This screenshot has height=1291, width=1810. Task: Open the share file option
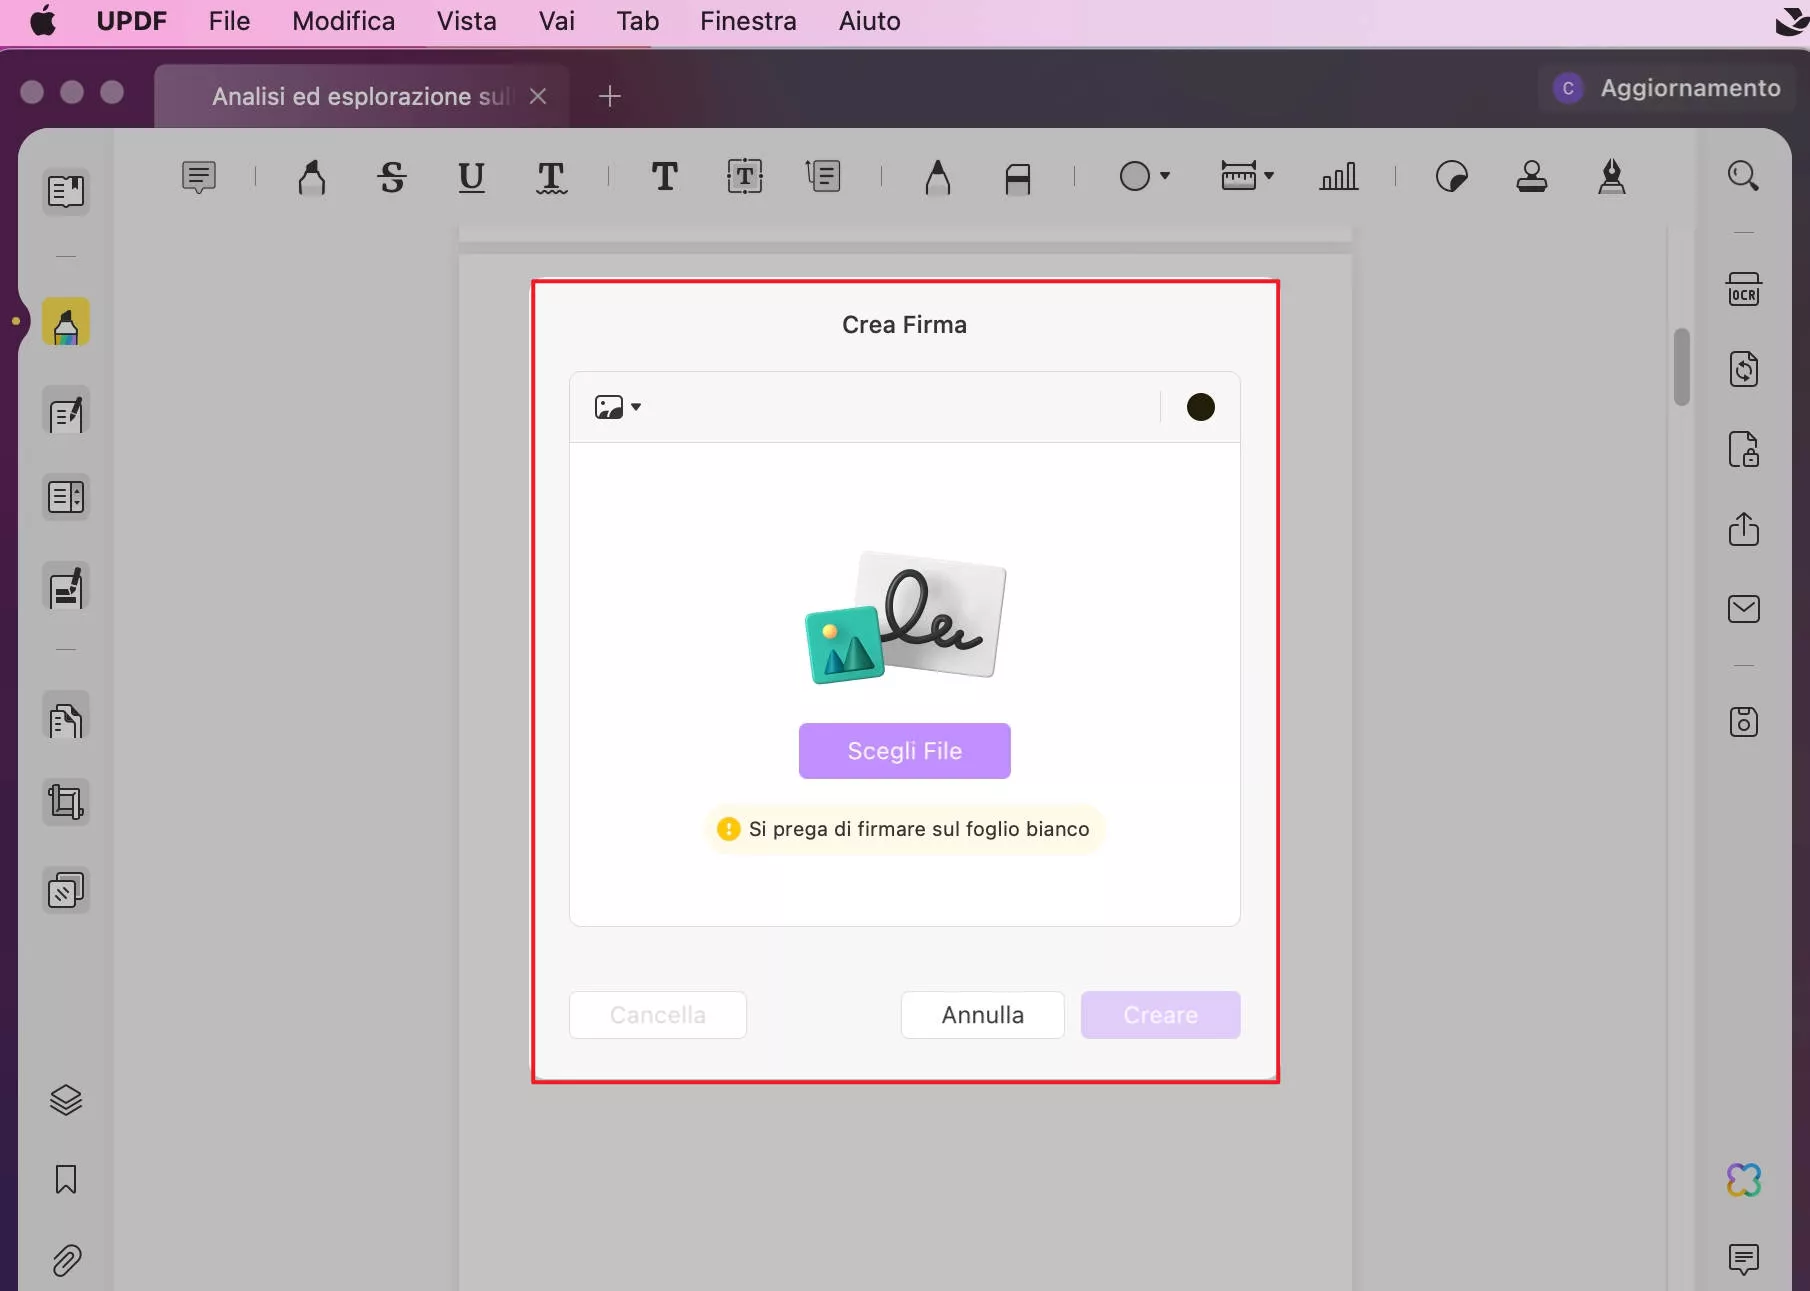(x=1744, y=529)
